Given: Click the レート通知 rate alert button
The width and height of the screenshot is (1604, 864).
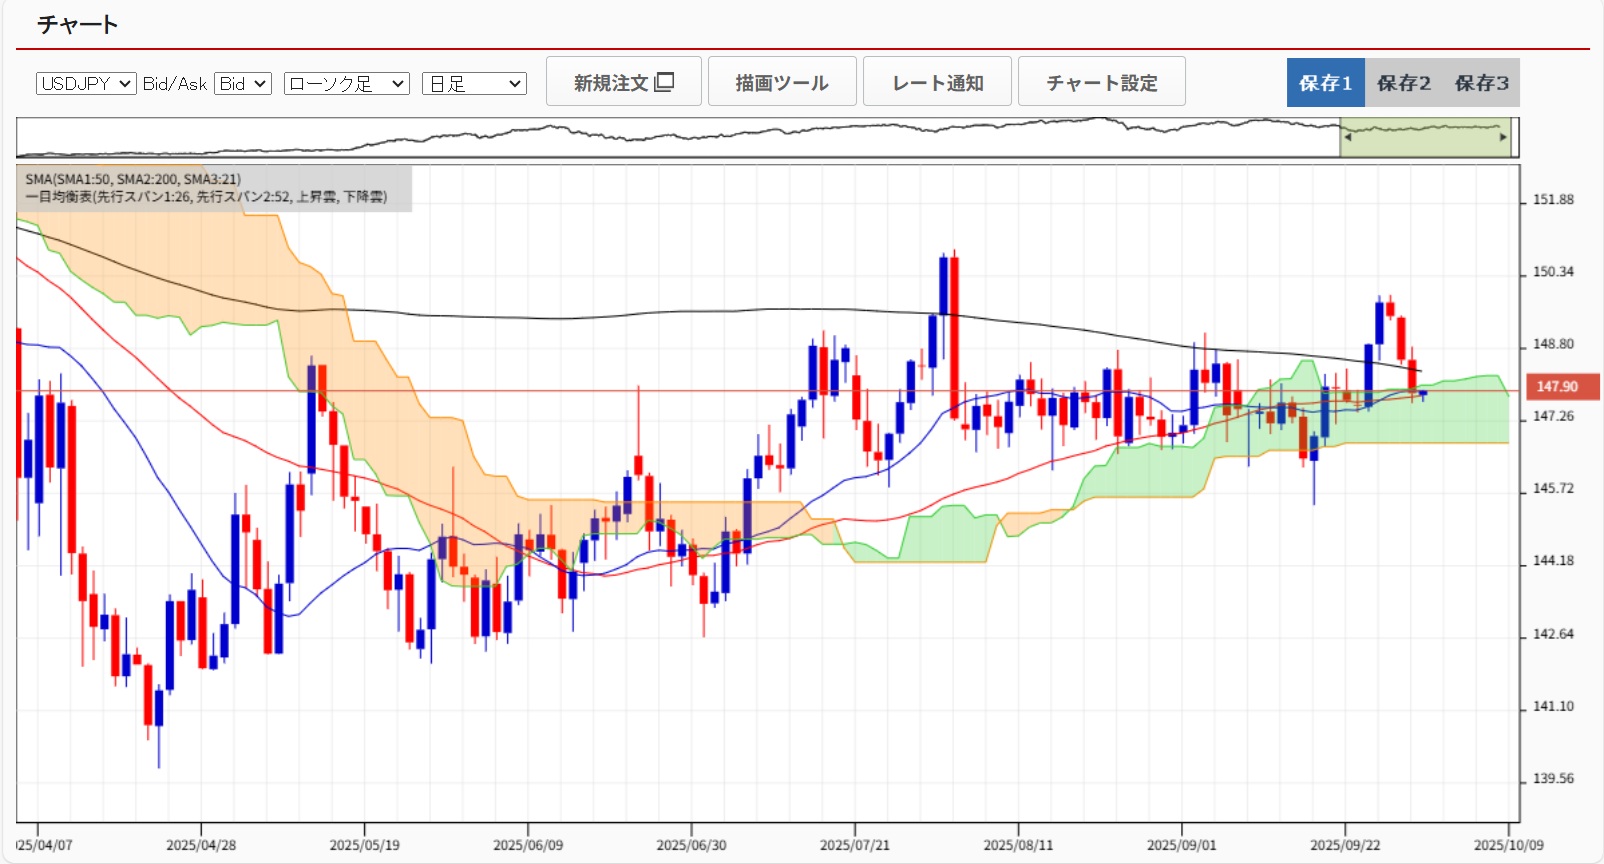Looking at the screenshot, I should [x=937, y=82].
